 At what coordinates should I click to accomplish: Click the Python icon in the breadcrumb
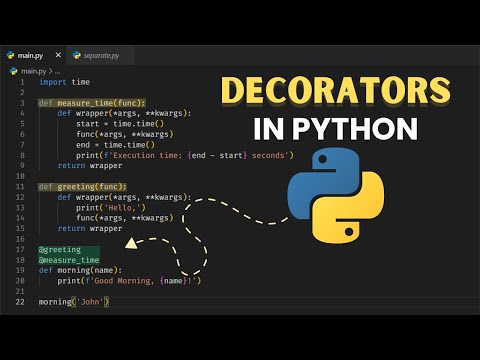14,71
